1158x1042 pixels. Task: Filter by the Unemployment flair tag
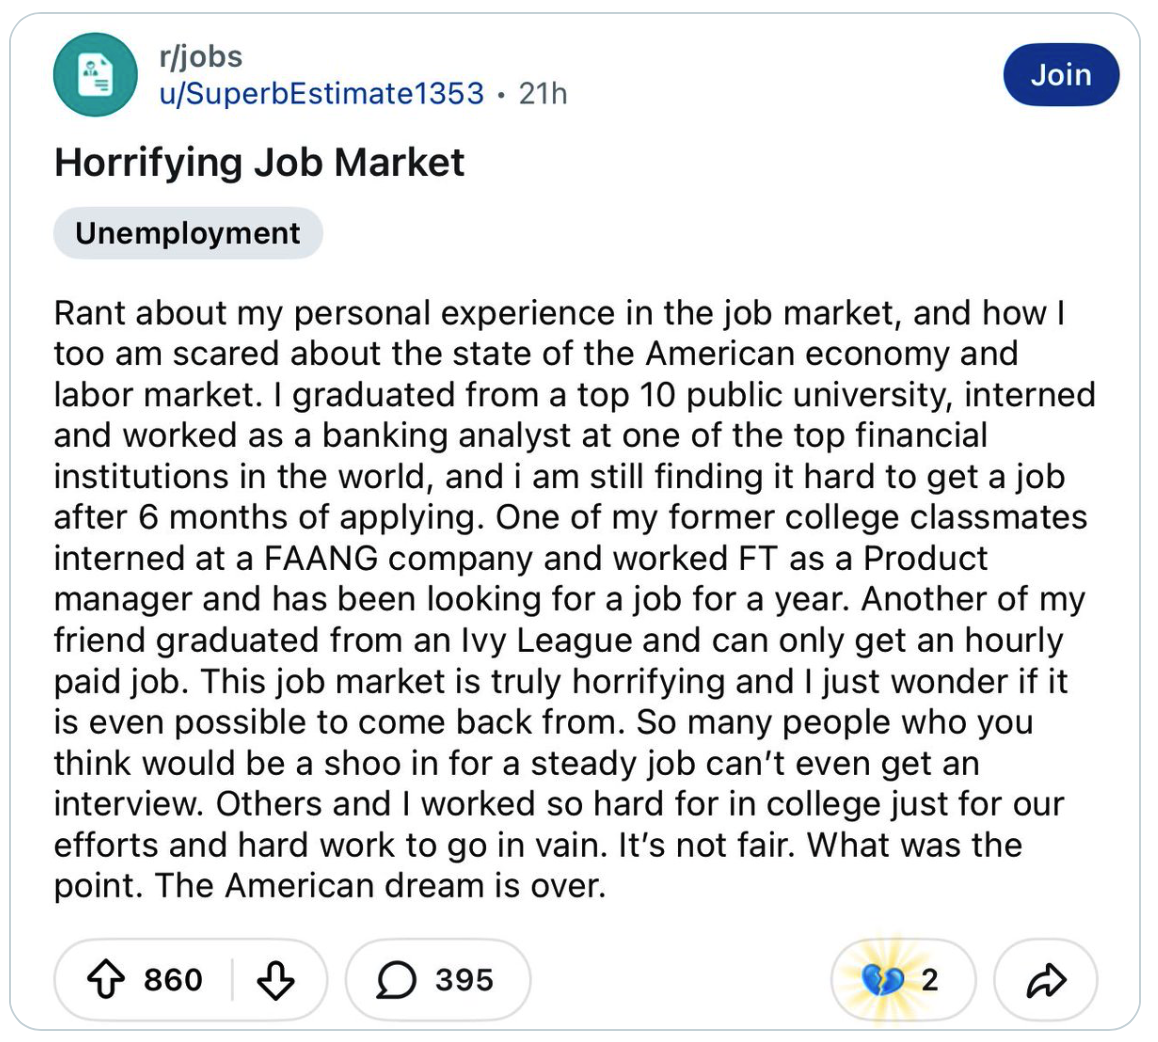pos(188,233)
